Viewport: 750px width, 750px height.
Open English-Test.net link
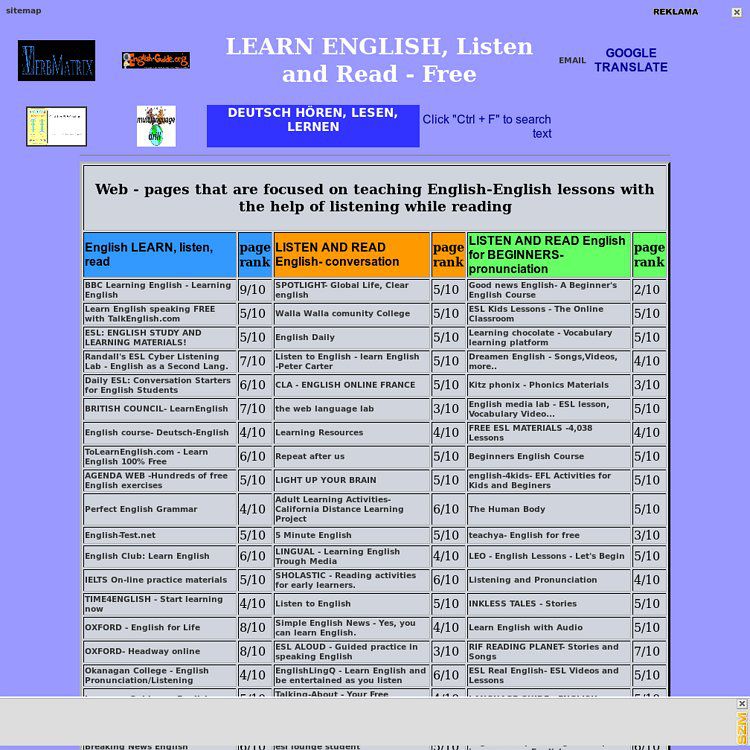[x=122, y=535]
